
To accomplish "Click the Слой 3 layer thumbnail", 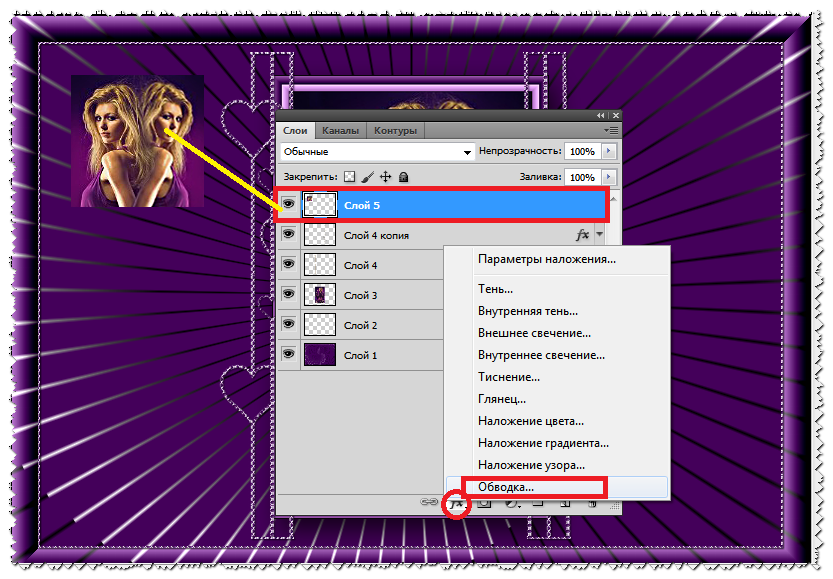I will [x=320, y=294].
